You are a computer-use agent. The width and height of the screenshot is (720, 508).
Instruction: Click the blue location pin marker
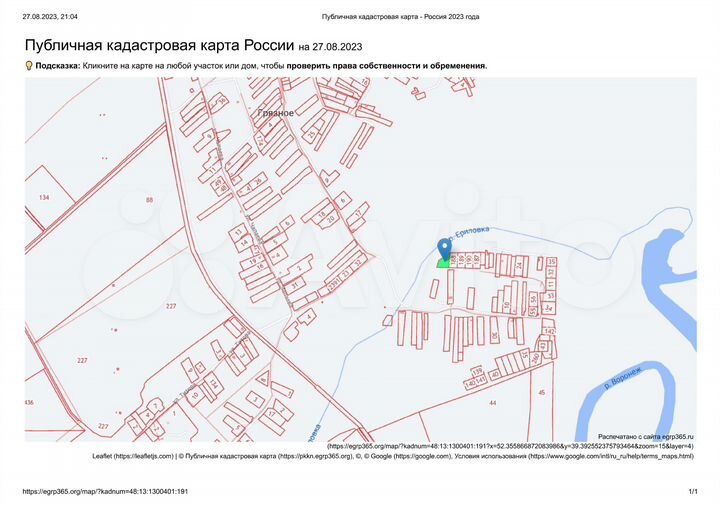click(444, 249)
